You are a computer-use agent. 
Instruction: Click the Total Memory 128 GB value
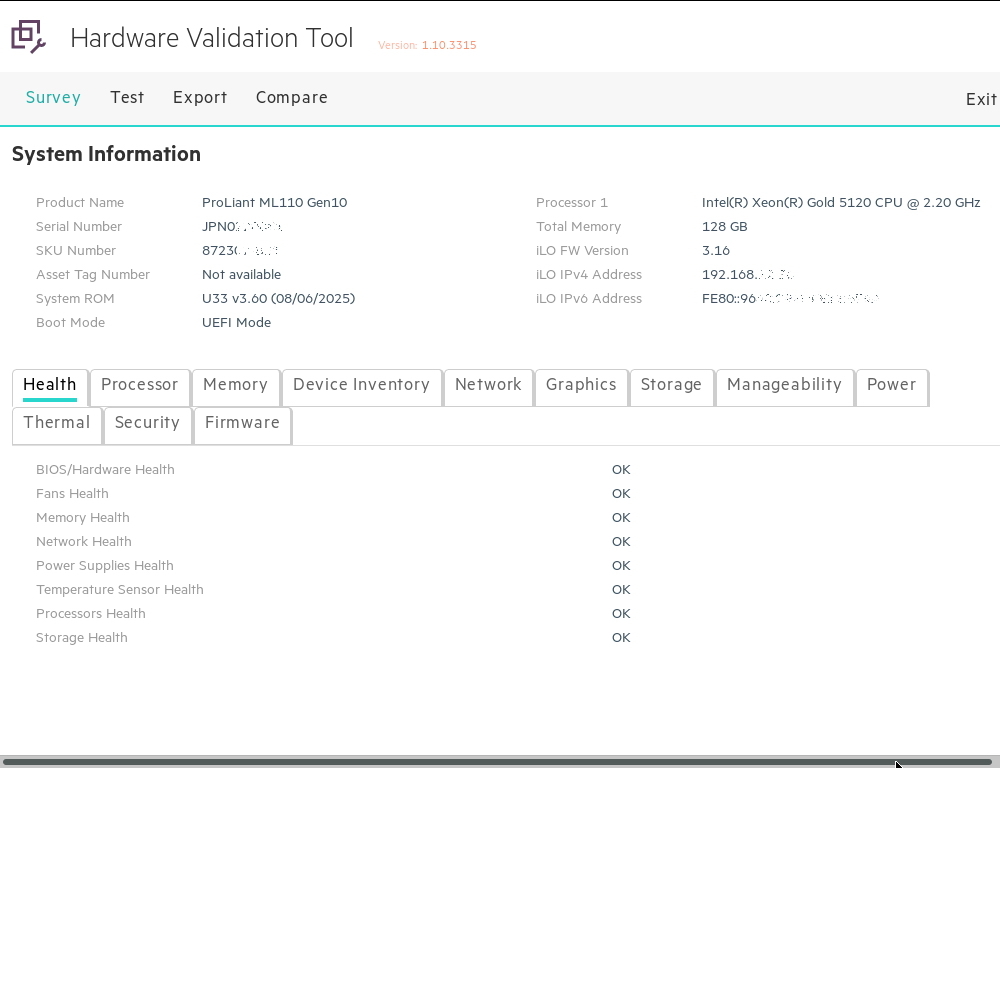click(724, 226)
